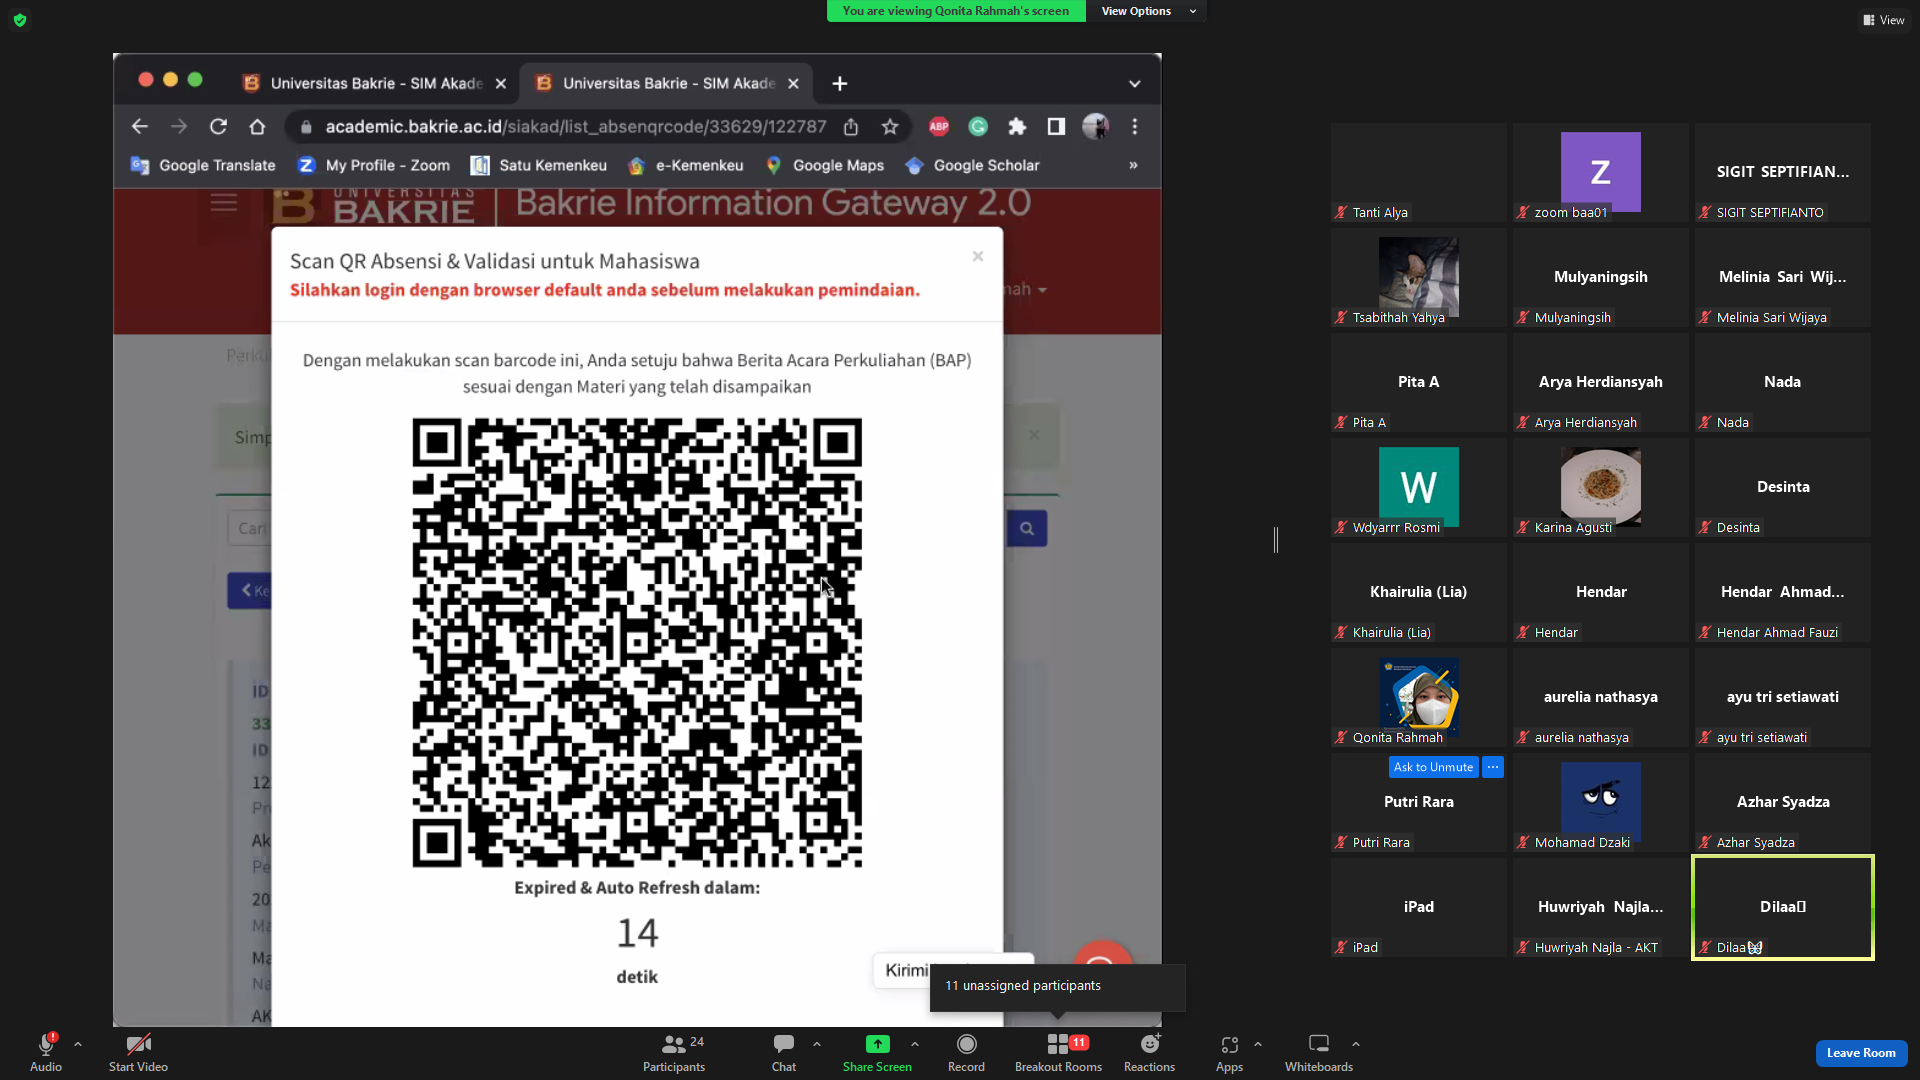Viewport: 1920px width, 1080px height.
Task: Expand Share Screen options caret
Action: (x=915, y=1044)
